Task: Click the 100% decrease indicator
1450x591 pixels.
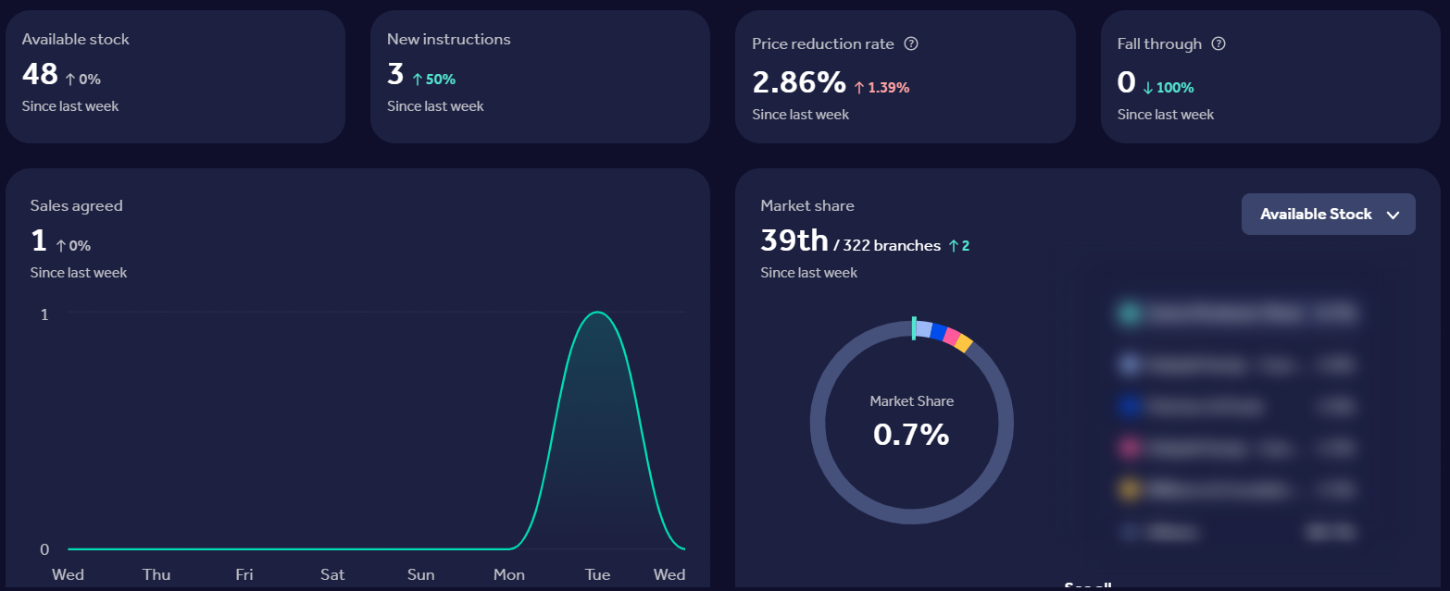Action: click(x=1168, y=87)
